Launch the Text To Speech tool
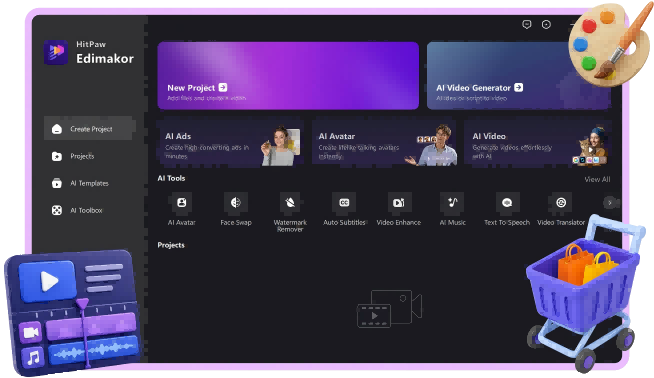 (x=507, y=203)
